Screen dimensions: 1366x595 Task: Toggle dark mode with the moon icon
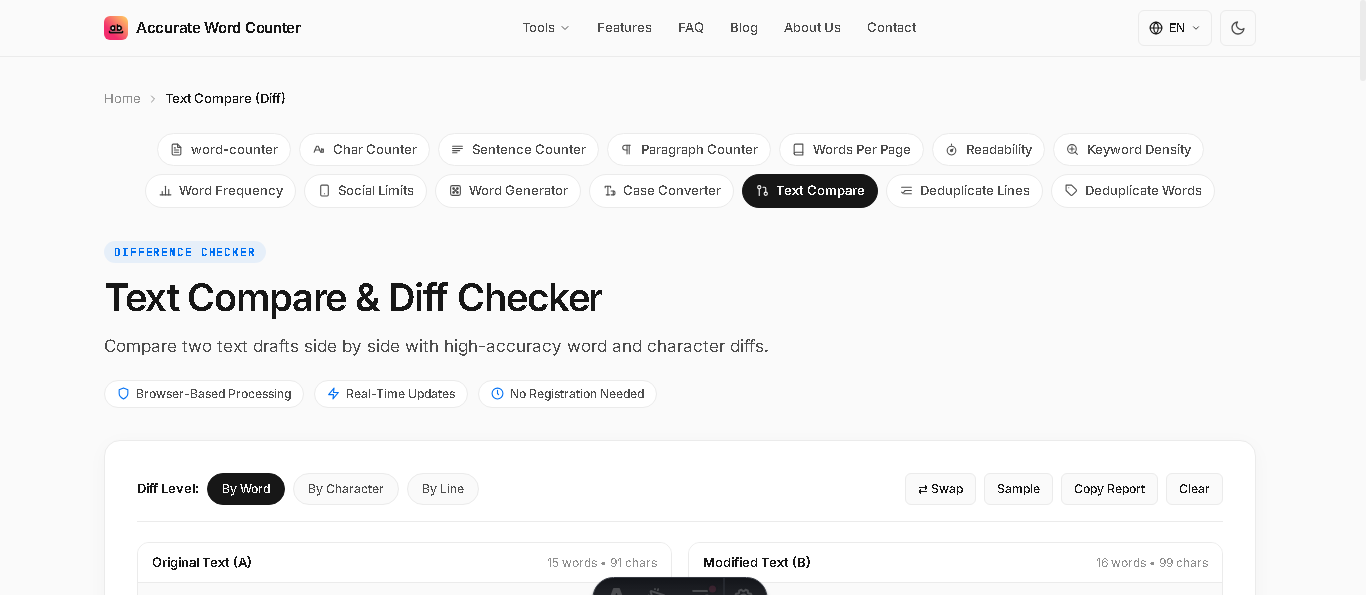(x=1238, y=28)
